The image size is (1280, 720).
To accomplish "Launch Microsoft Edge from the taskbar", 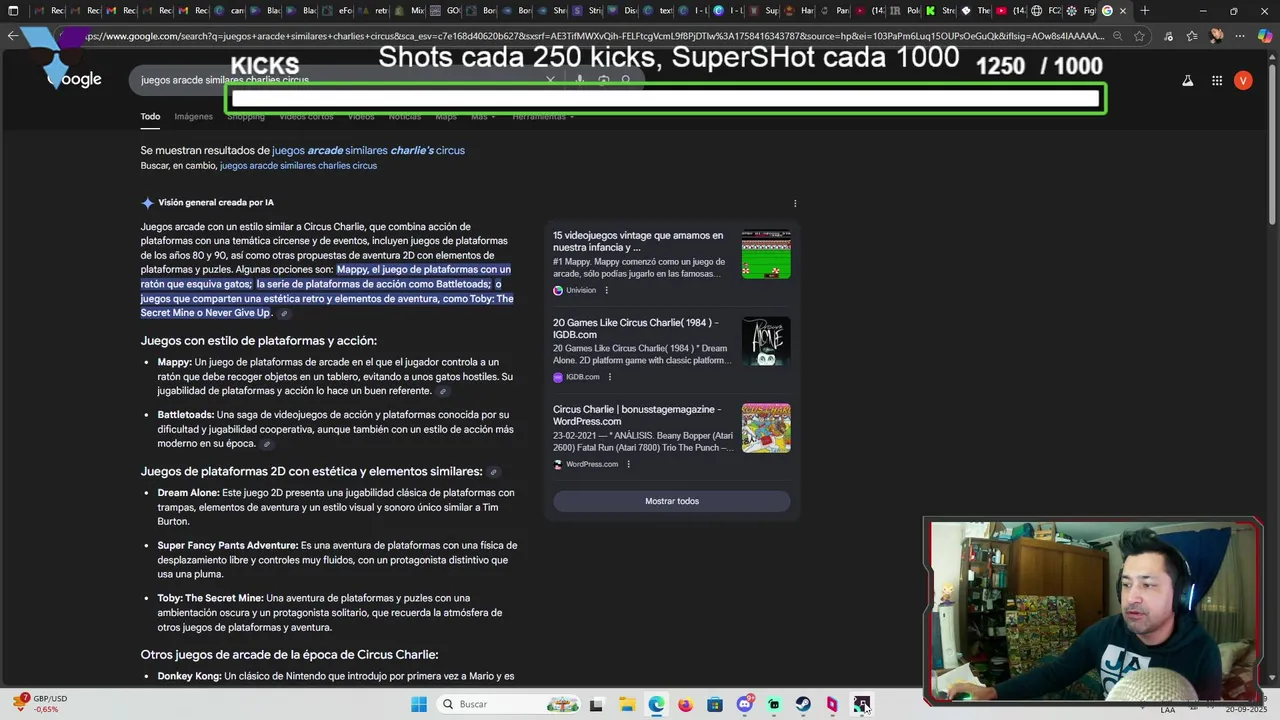I will (656, 705).
